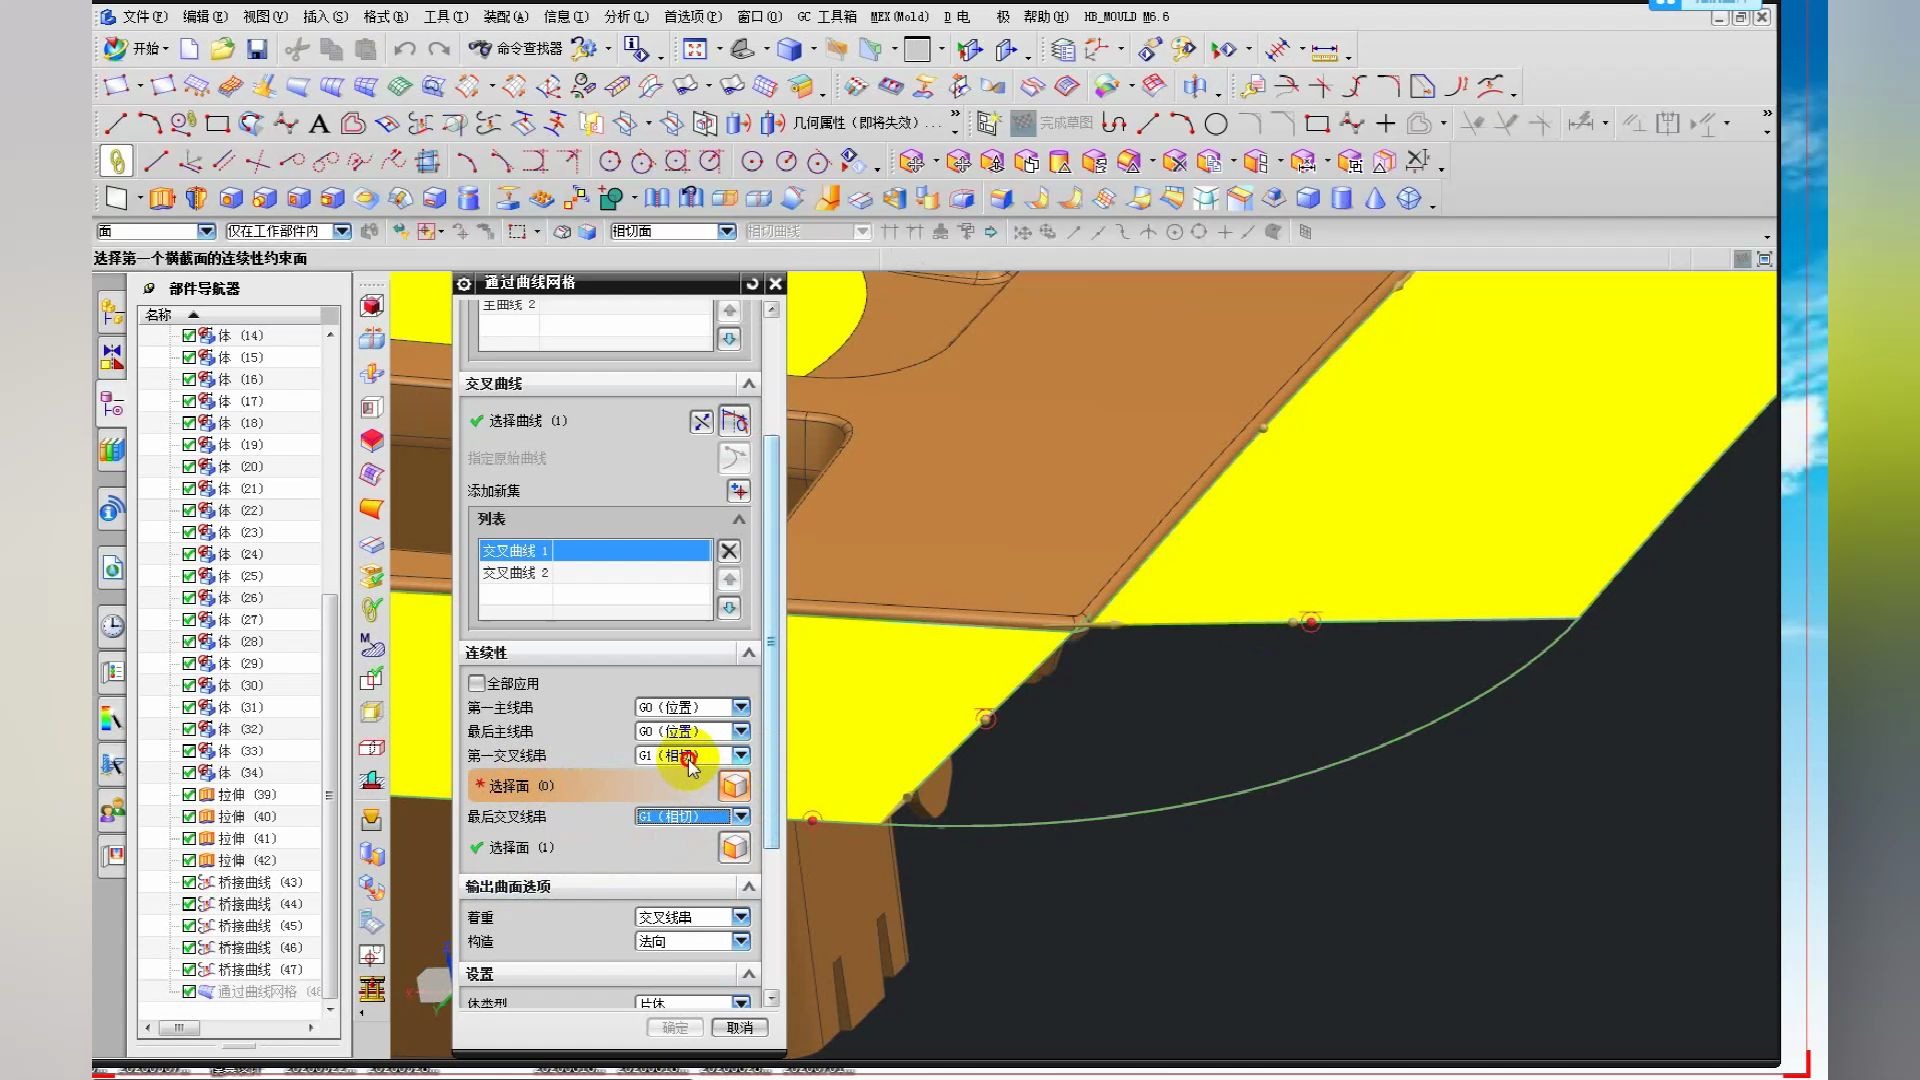1920x1080 pixels.
Task: Toggle the extrude (39) visibility checkbox
Action: pos(189,795)
